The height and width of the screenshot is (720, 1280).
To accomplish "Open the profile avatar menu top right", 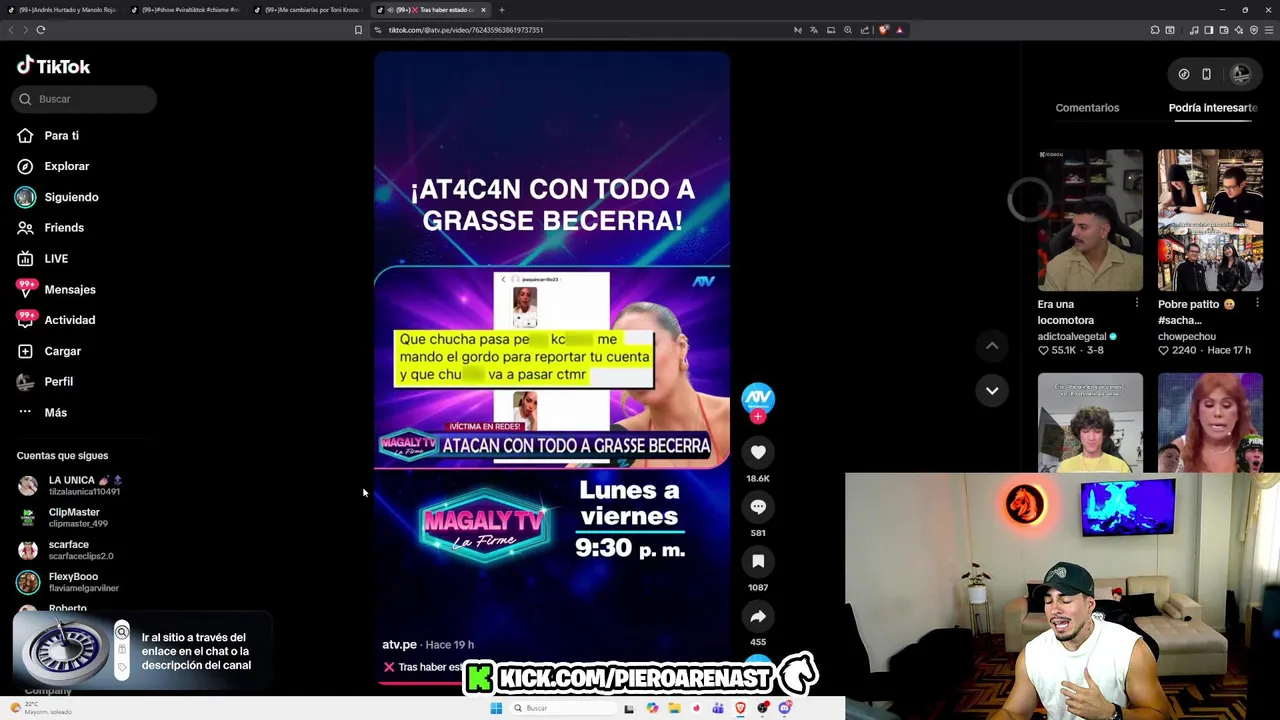I will point(1241,74).
